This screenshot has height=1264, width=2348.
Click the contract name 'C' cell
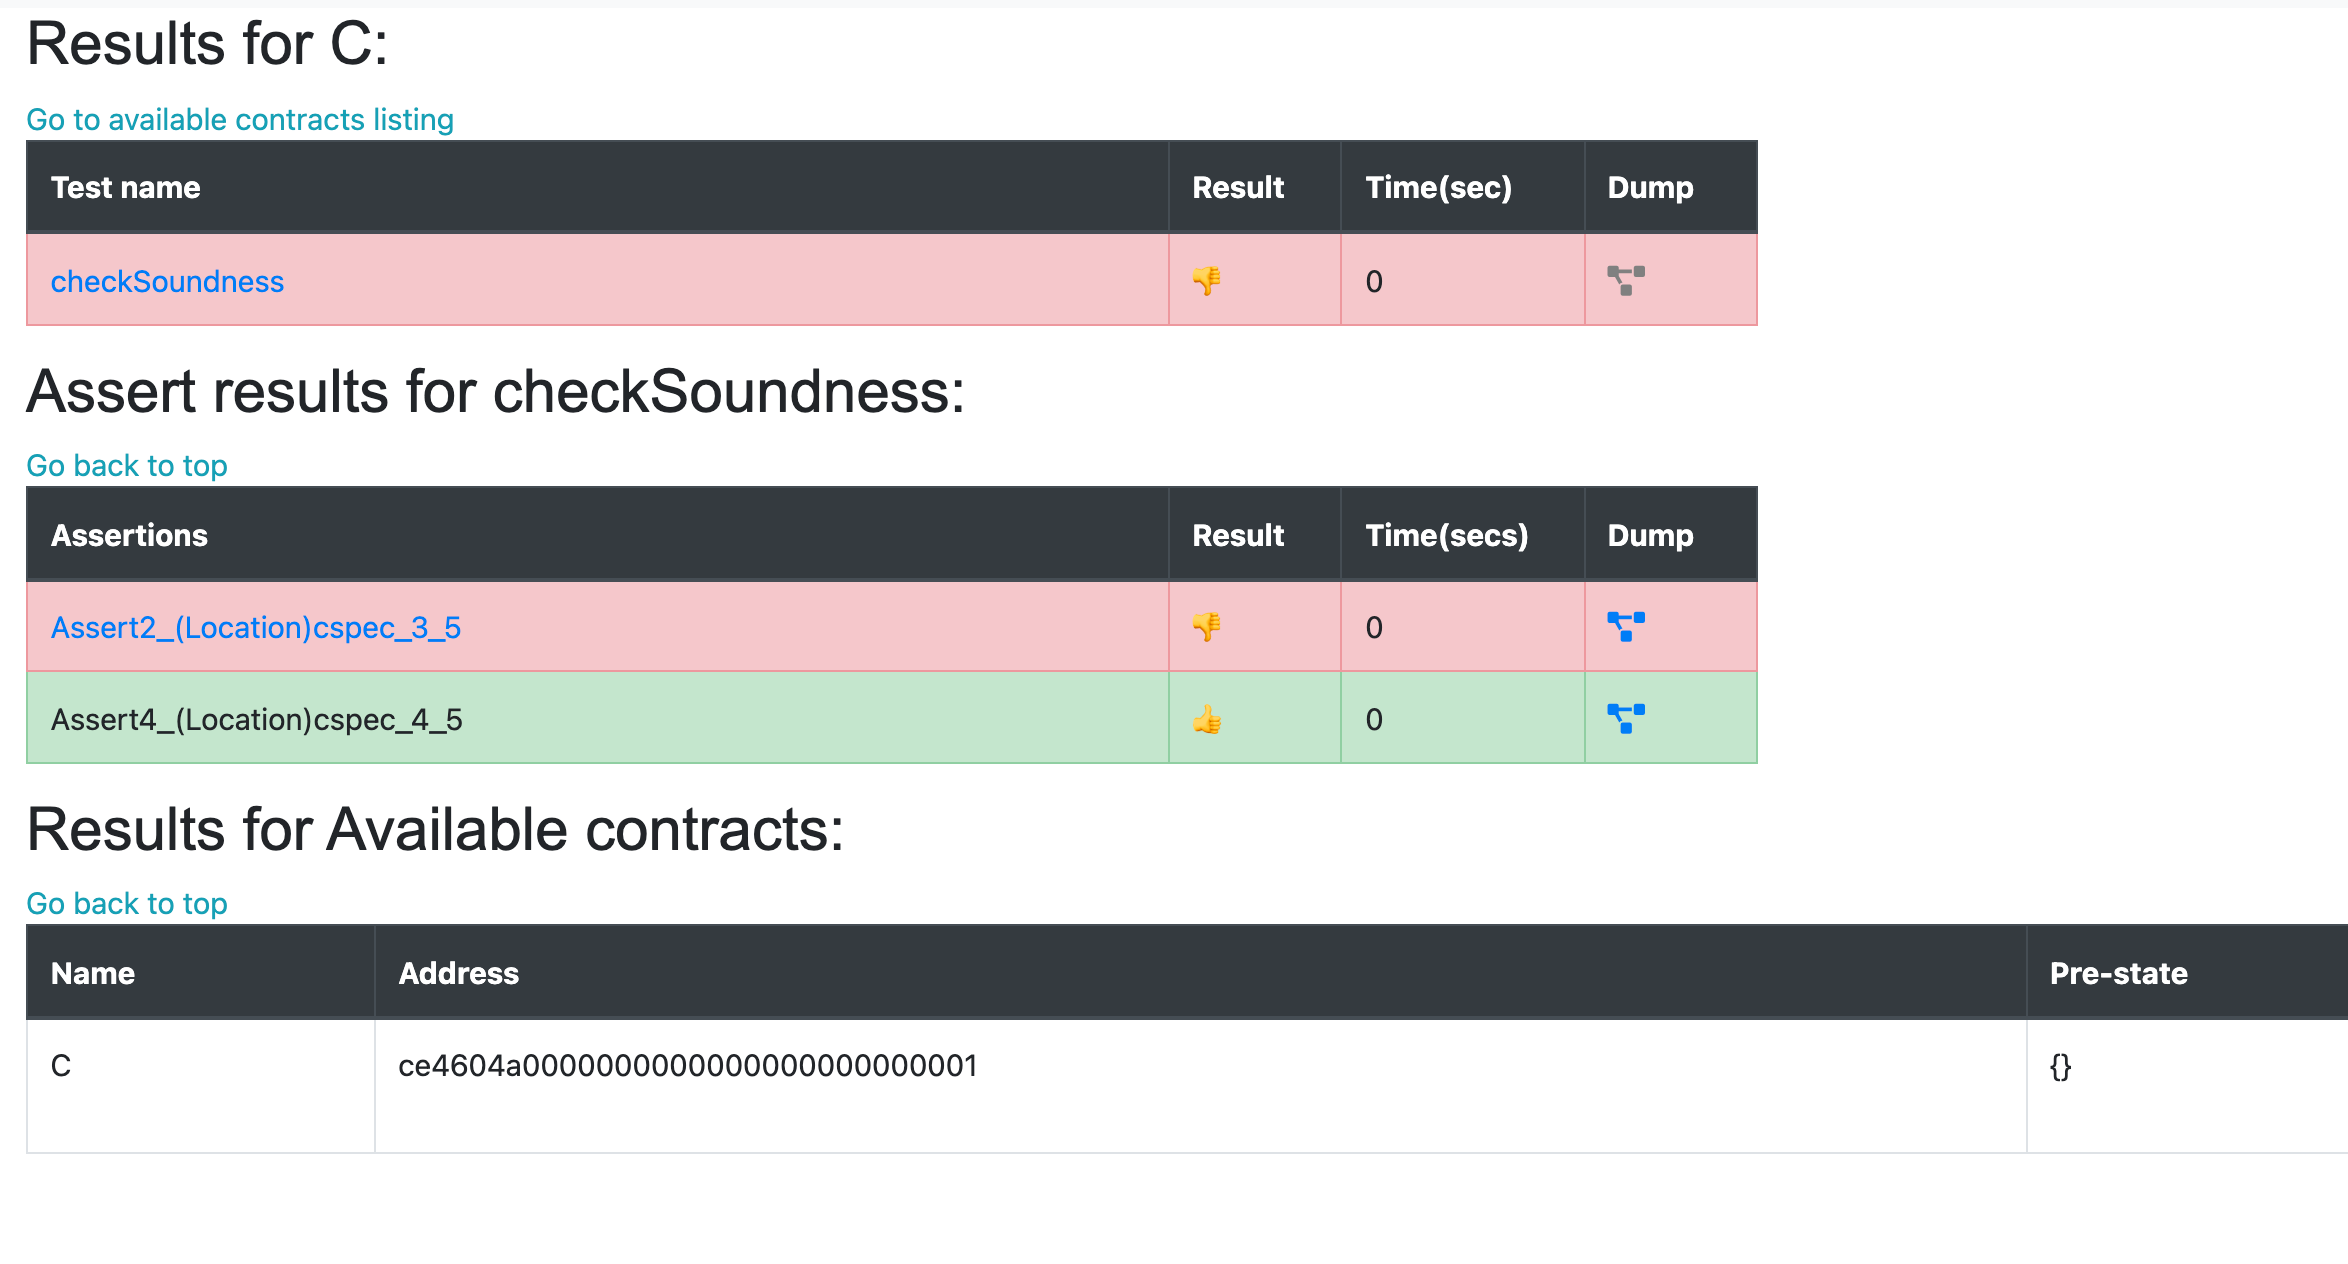[x=61, y=1066]
